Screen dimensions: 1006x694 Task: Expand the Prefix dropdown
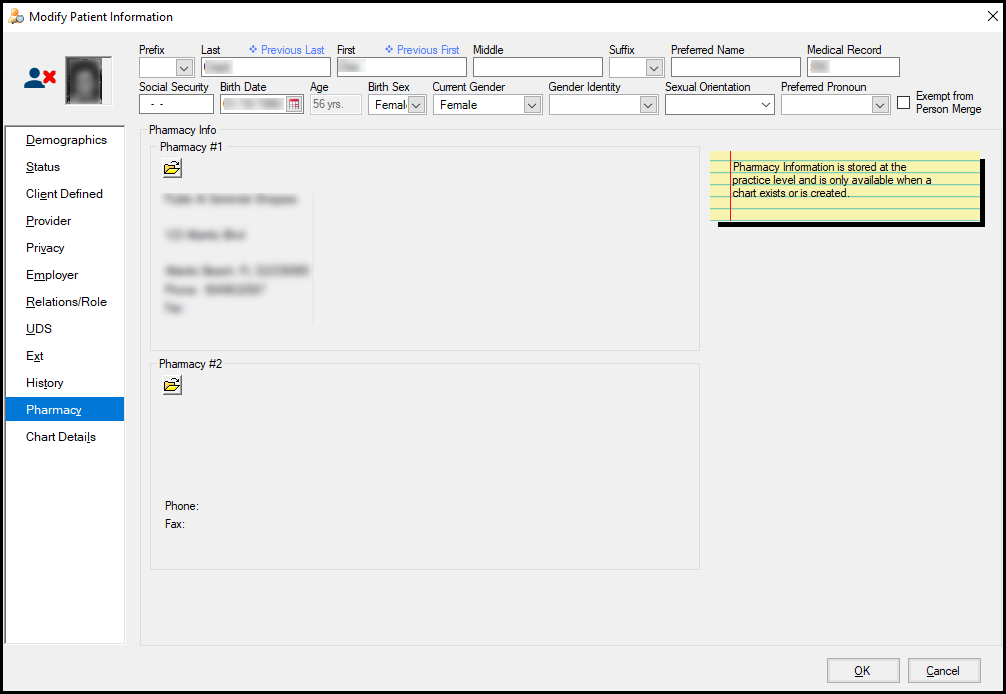(184, 68)
